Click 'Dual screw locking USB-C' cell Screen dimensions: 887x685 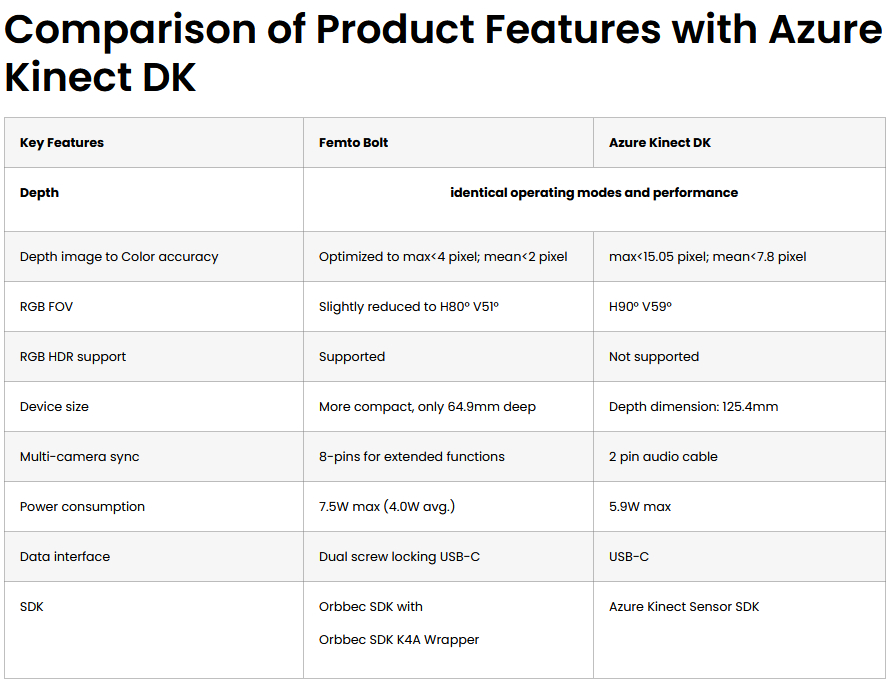pos(399,557)
